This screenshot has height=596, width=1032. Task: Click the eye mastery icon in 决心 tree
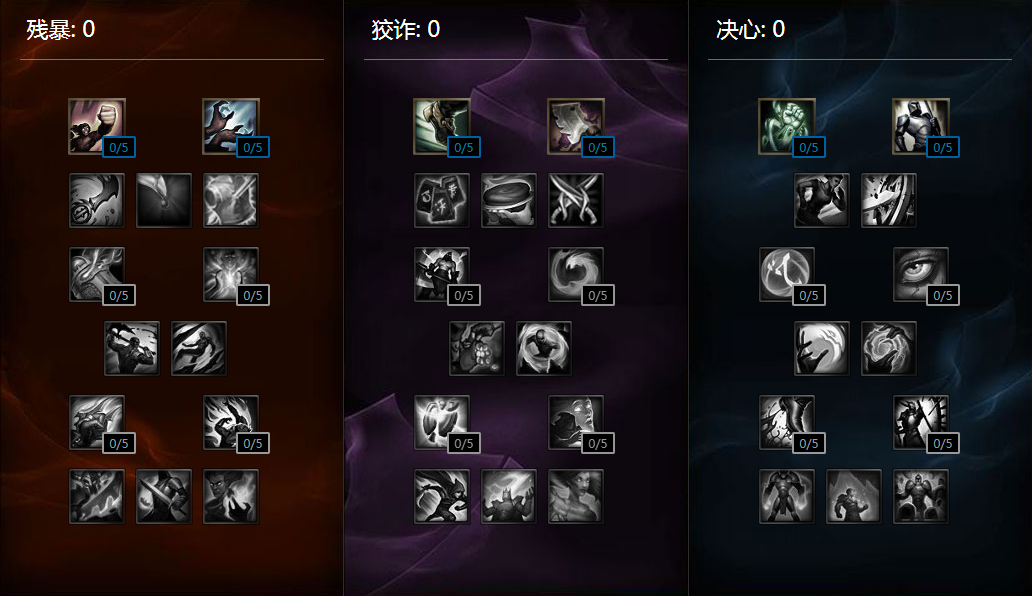point(921,274)
